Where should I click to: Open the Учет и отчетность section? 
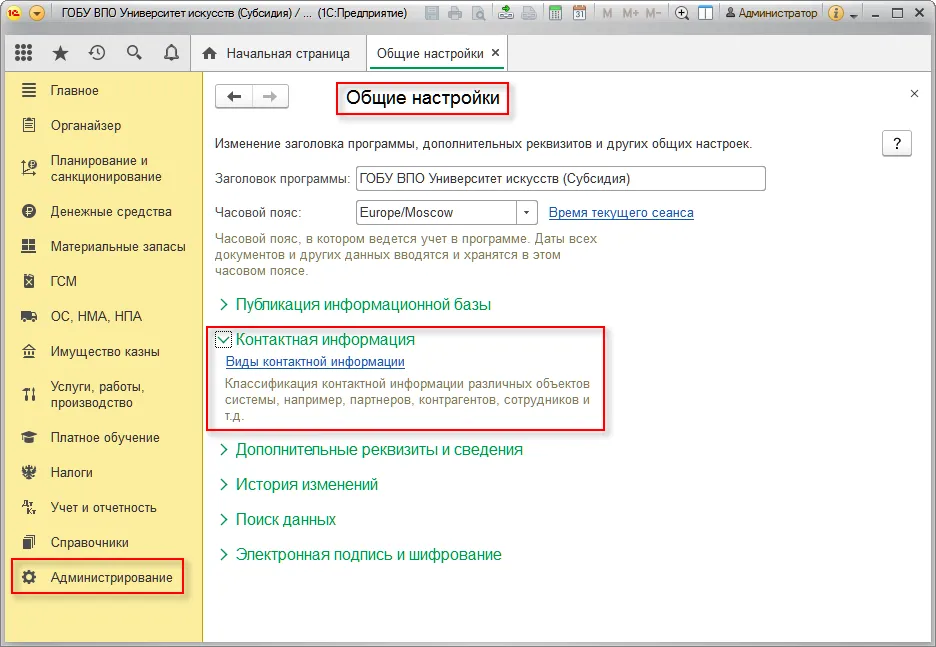[103, 507]
